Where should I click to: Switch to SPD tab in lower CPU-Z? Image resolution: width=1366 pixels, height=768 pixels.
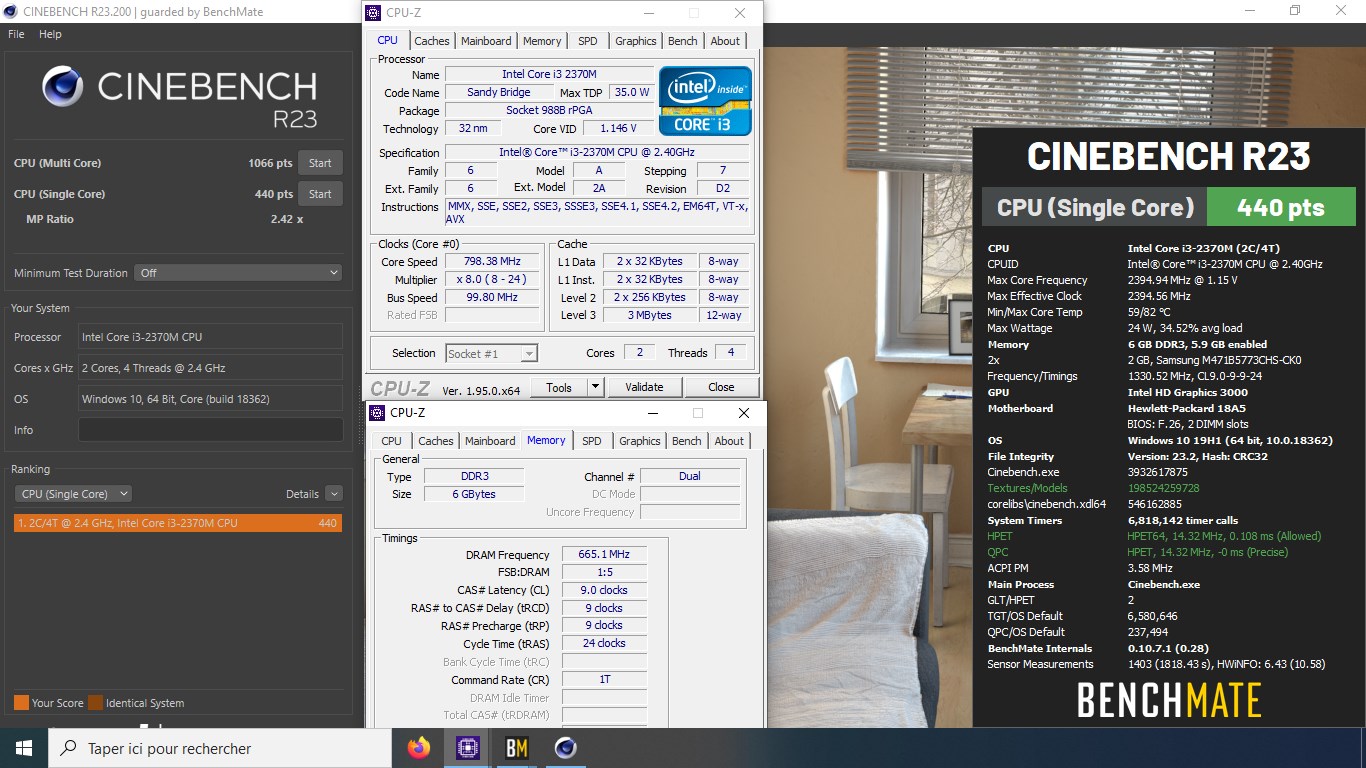[592, 441]
